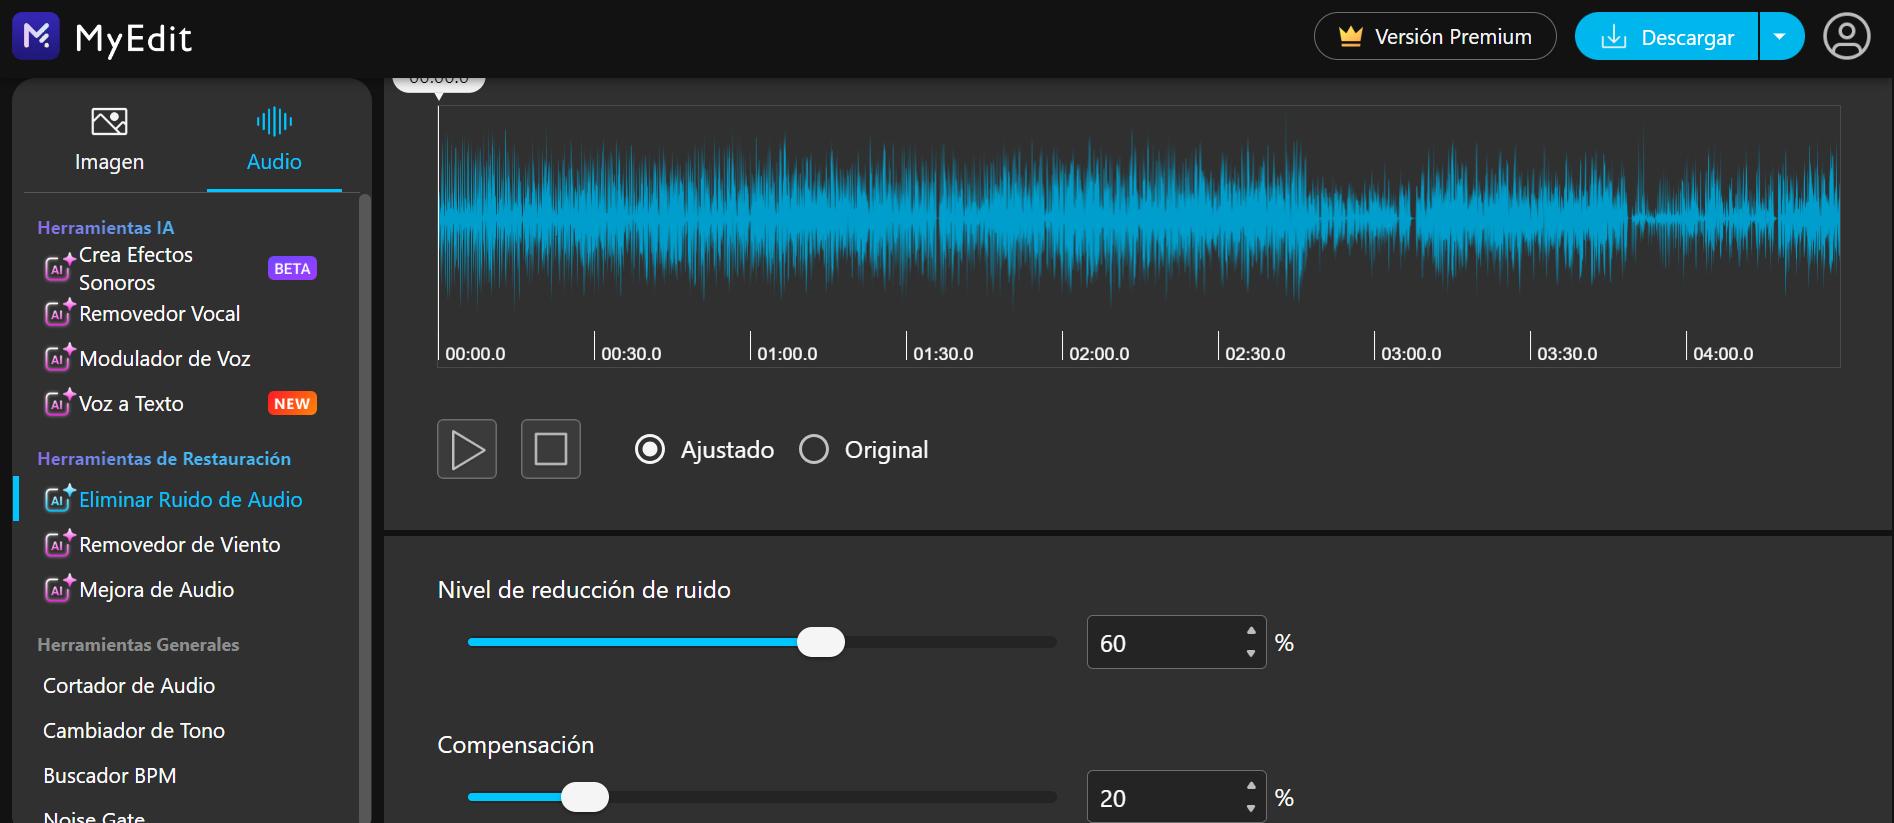Screen dimensions: 1894x823
Task: Click the AI icon beside Voz a Texto
Action: (59, 403)
